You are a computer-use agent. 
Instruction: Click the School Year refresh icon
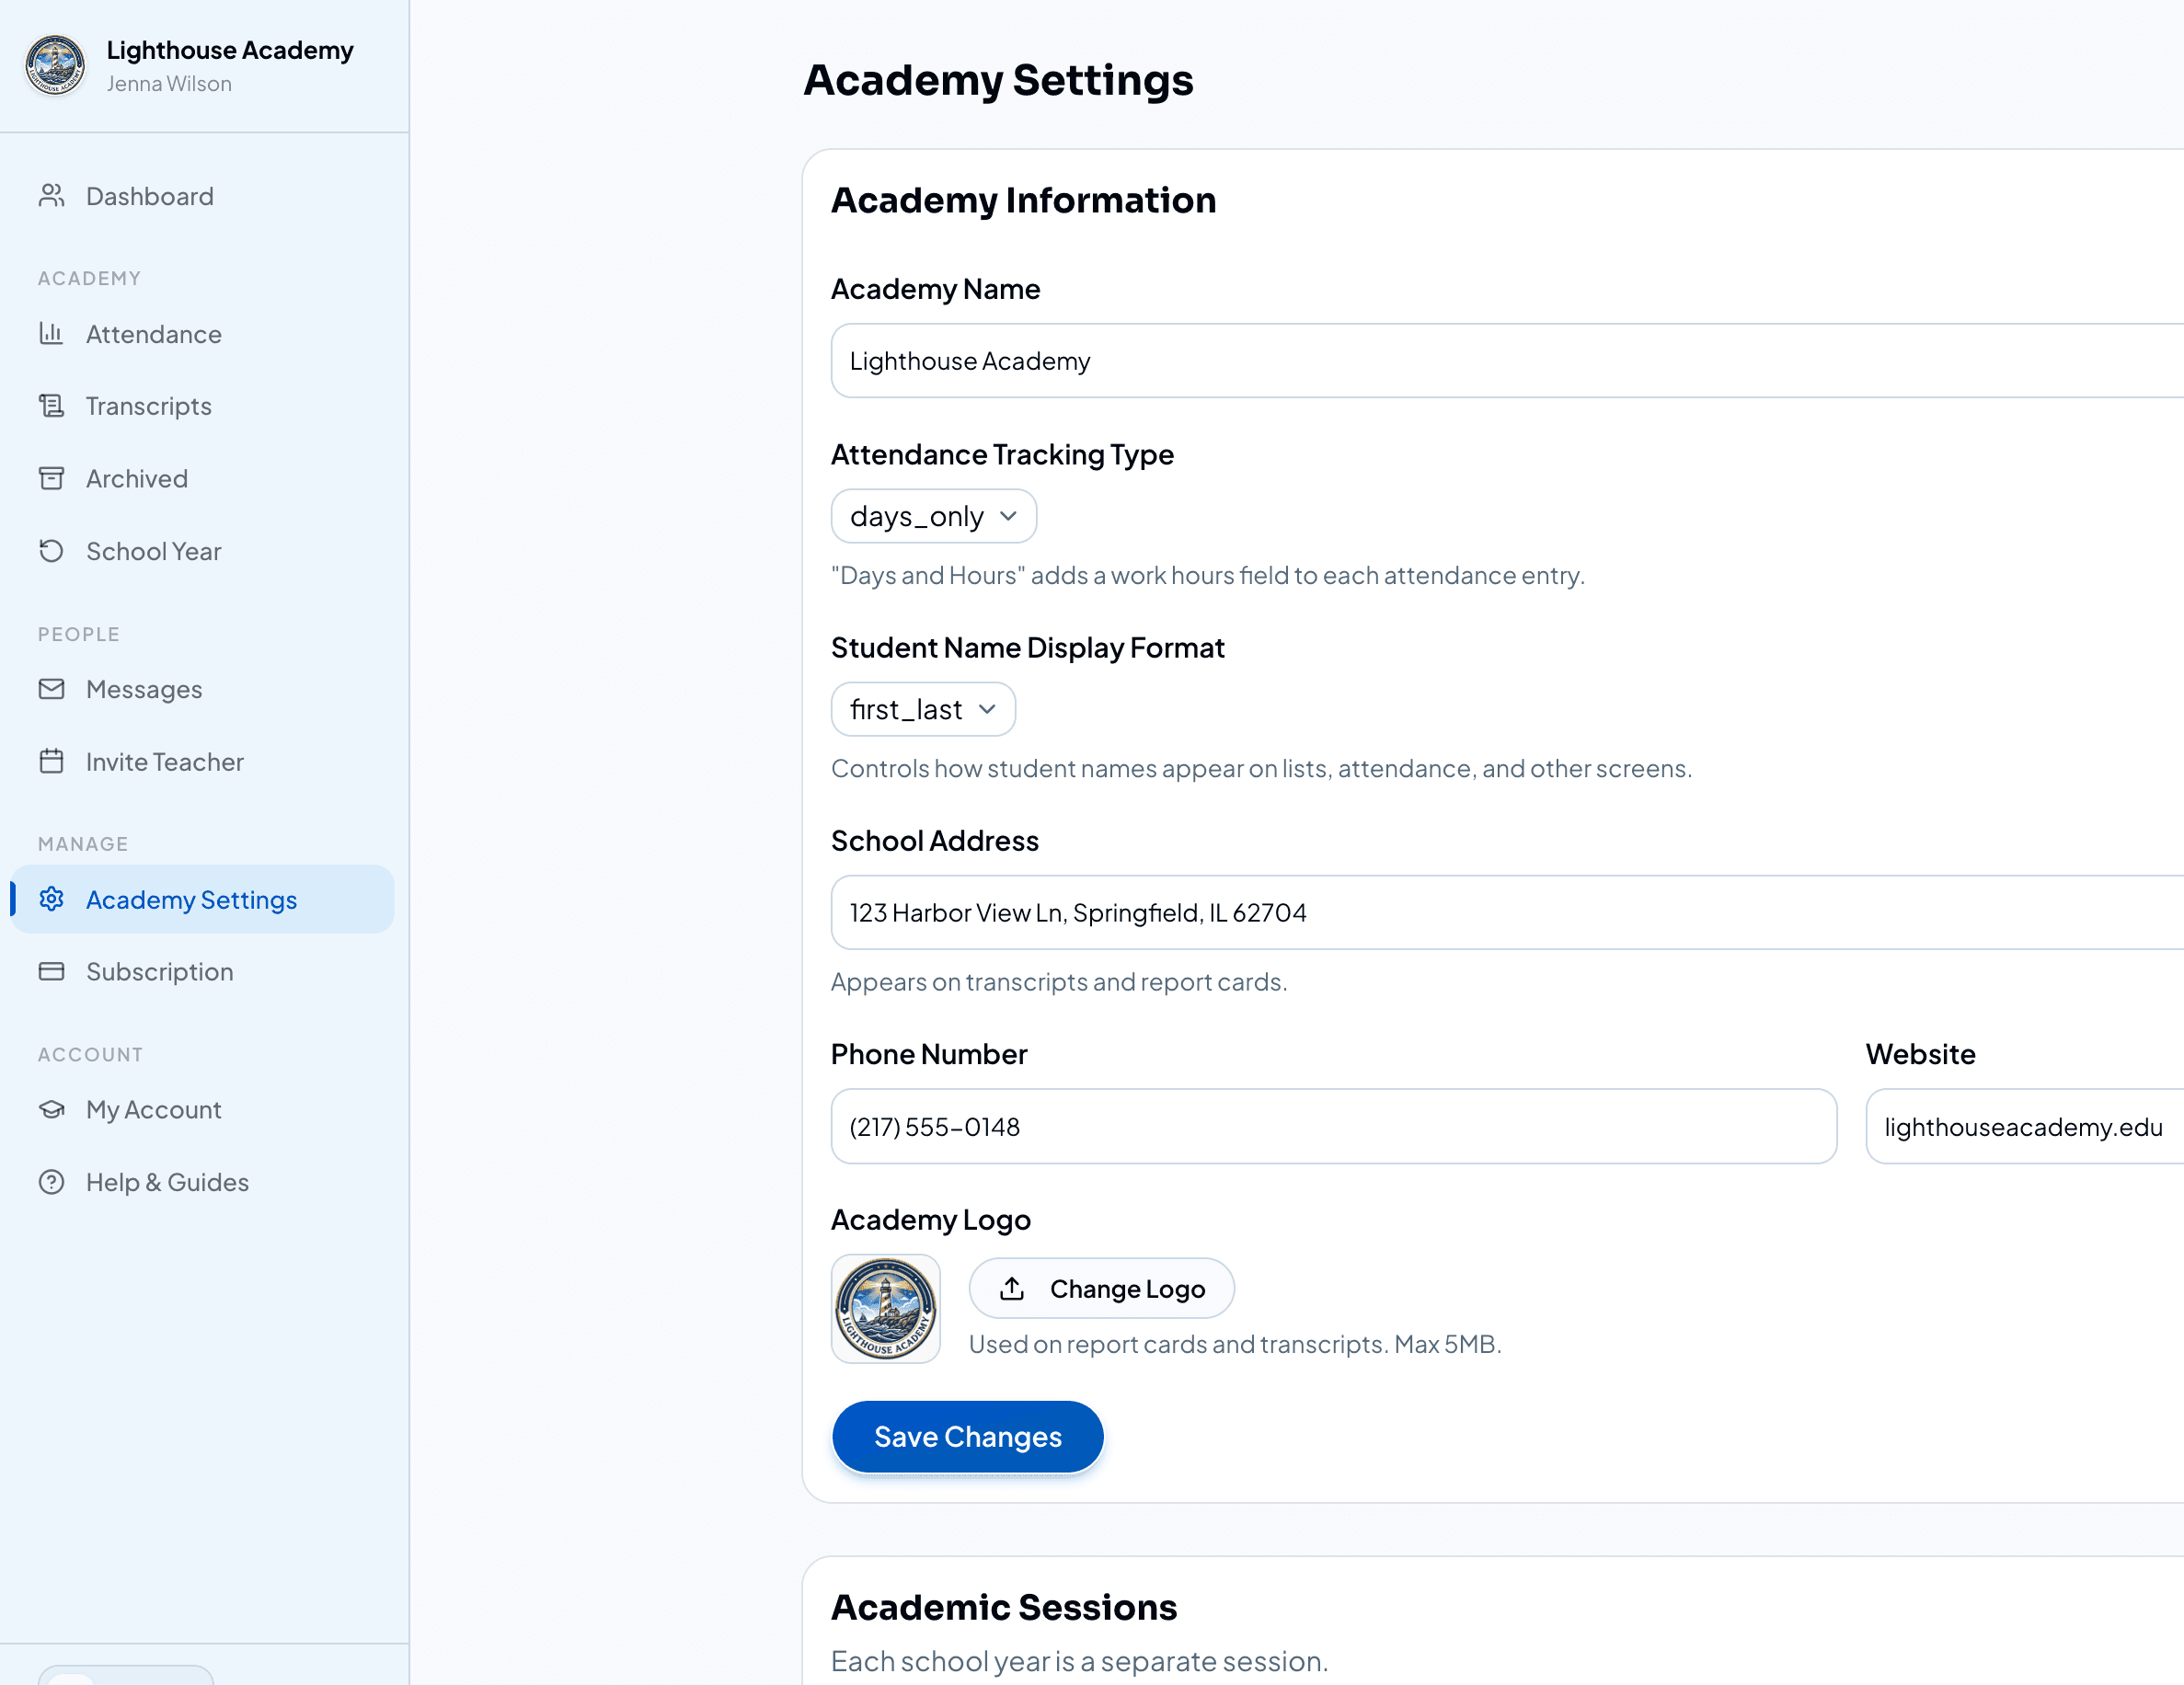(51, 551)
